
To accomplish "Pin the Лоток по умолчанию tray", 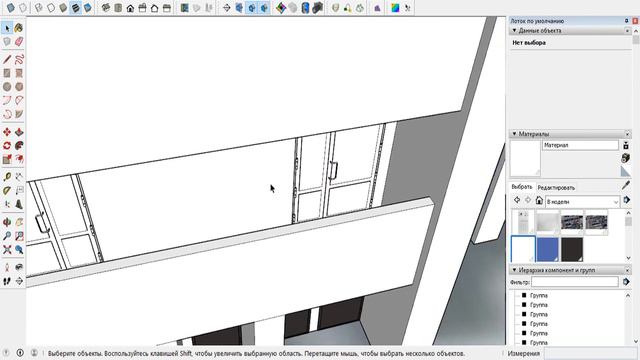I will [x=627, y=21].
